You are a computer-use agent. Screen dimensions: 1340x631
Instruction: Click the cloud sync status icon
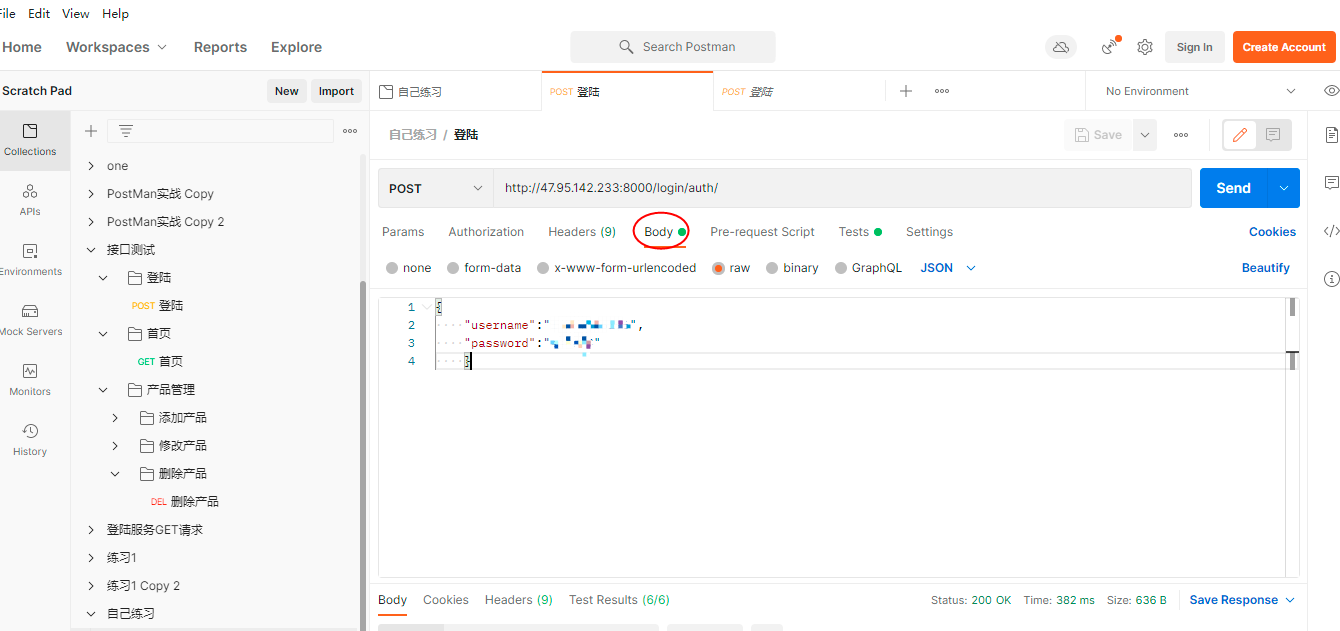(x=1061, y=47)
